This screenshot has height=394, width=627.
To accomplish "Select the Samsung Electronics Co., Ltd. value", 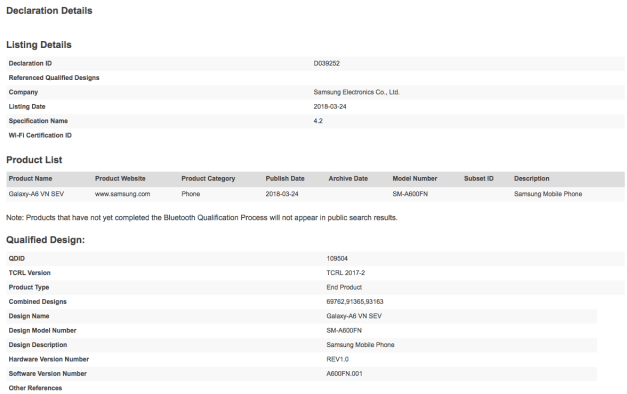I will coord(356,92).
